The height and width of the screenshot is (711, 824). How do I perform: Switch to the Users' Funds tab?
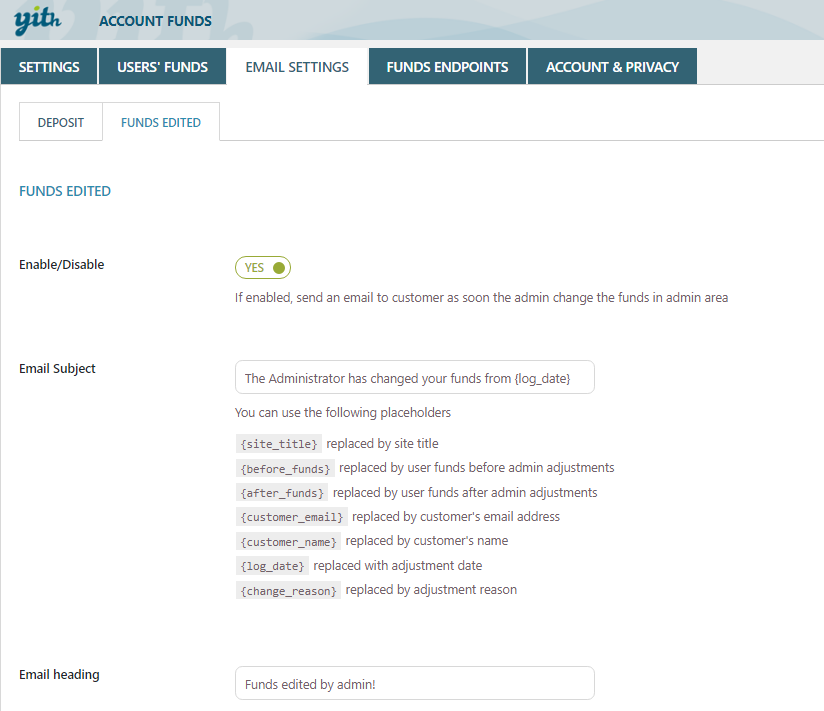pos(162,67)
